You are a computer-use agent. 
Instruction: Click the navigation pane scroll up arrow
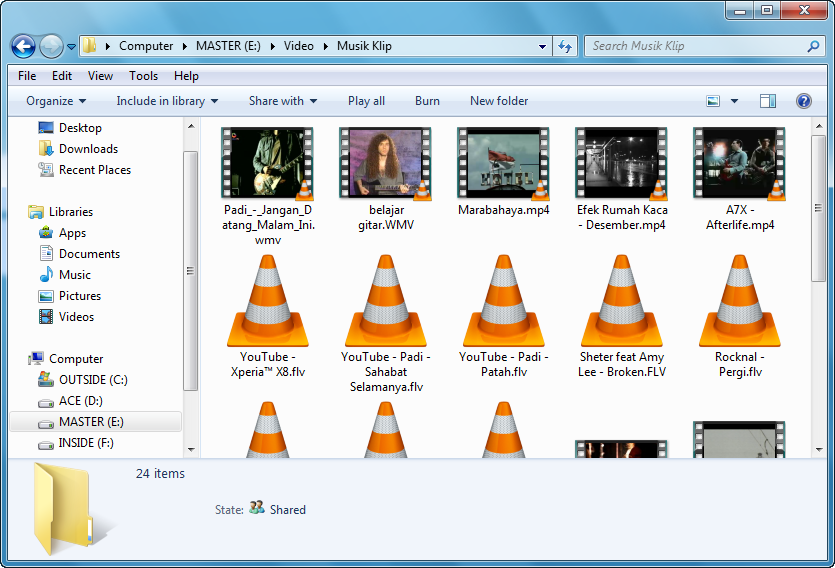coord(191,126)
